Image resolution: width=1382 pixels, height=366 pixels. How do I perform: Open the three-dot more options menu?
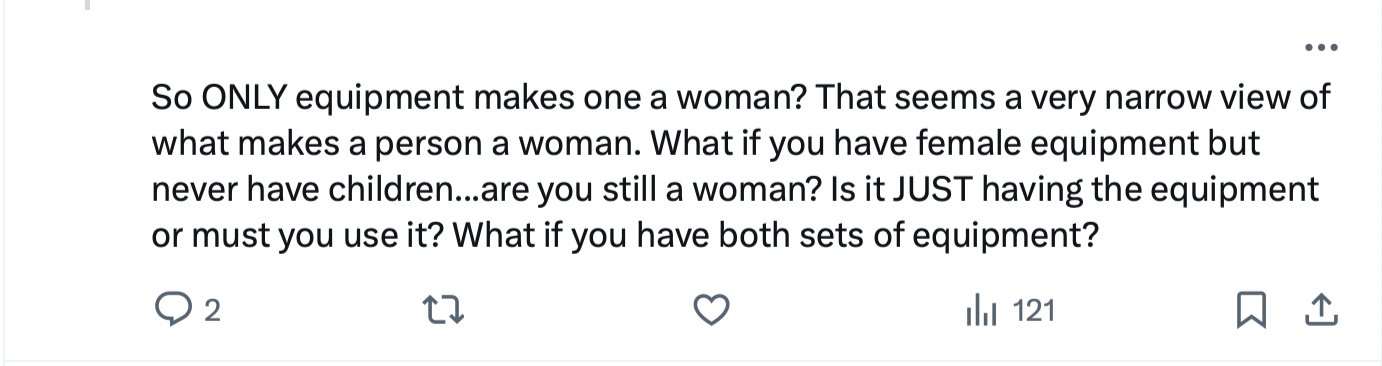[1321, 47]
